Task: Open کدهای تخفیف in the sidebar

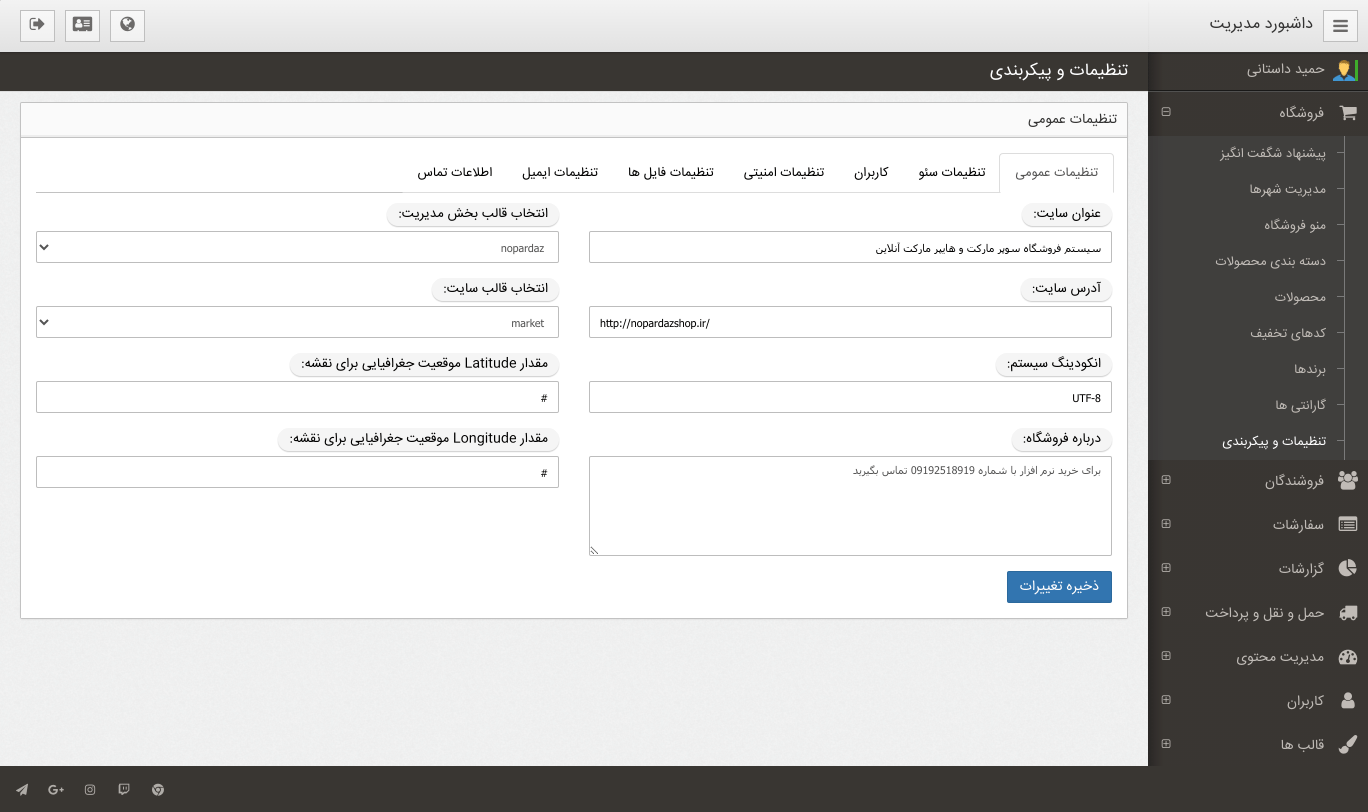Action: 1287,333
